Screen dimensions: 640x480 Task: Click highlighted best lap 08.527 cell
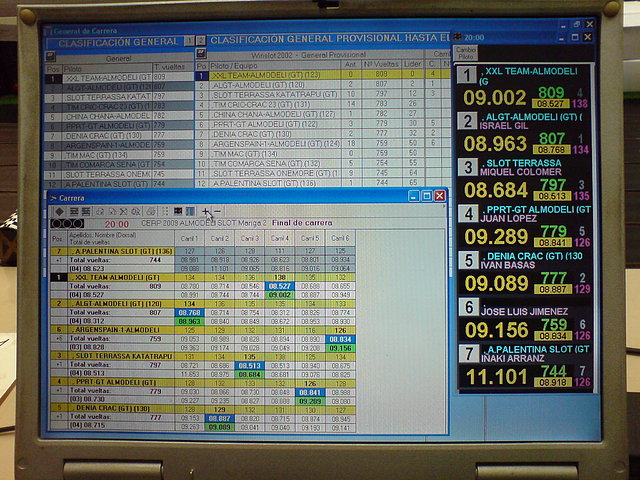[x=280, y=286]
